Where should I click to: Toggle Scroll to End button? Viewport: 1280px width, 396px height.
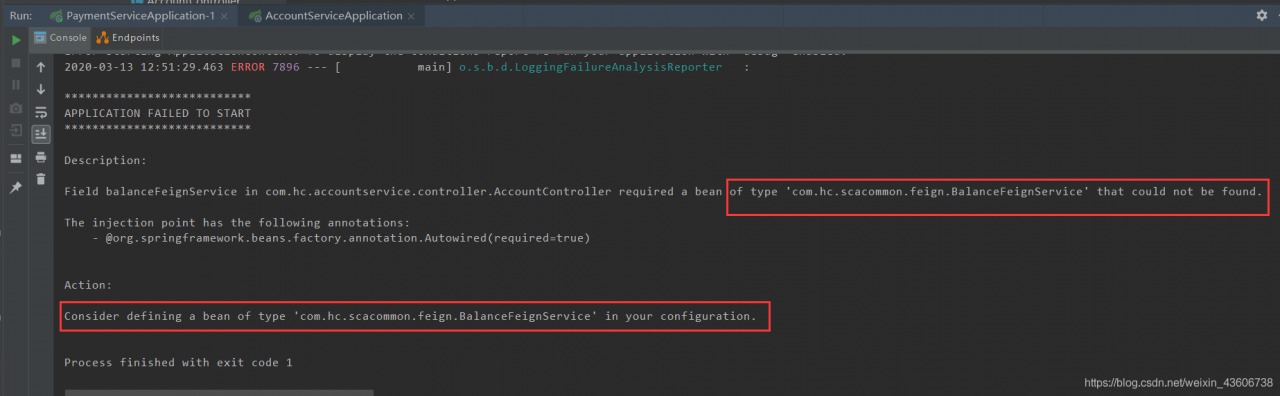(x=41, y=134)
